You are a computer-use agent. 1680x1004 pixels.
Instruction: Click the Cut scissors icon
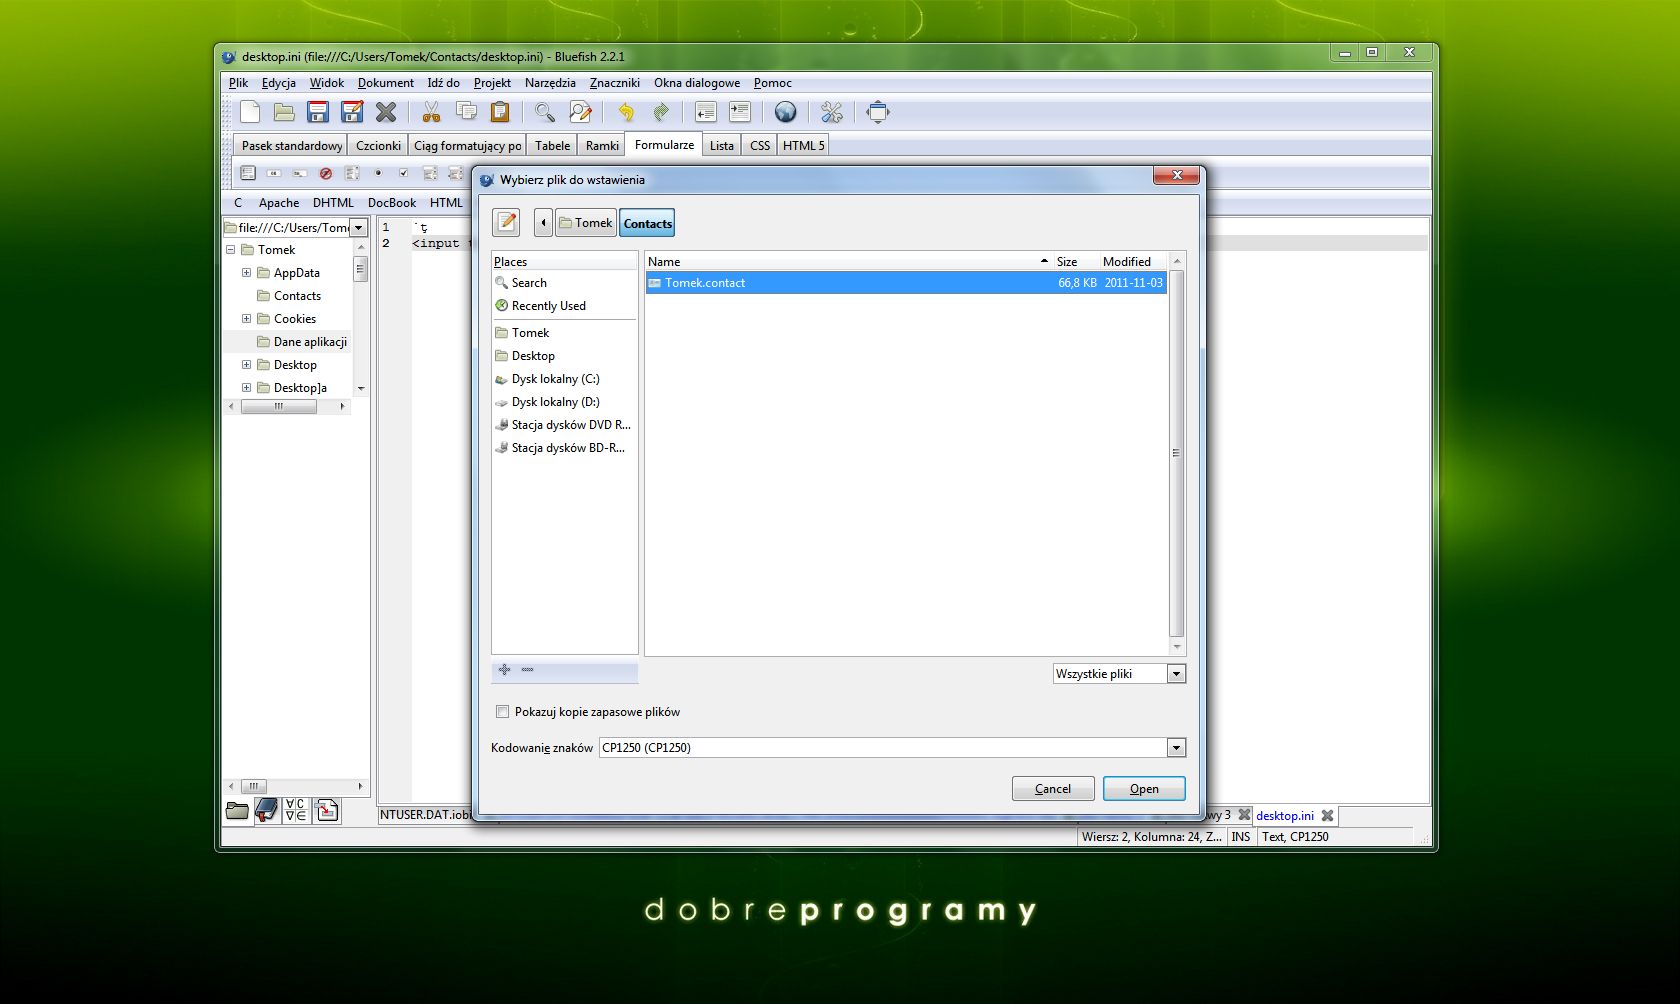[432, 112]
